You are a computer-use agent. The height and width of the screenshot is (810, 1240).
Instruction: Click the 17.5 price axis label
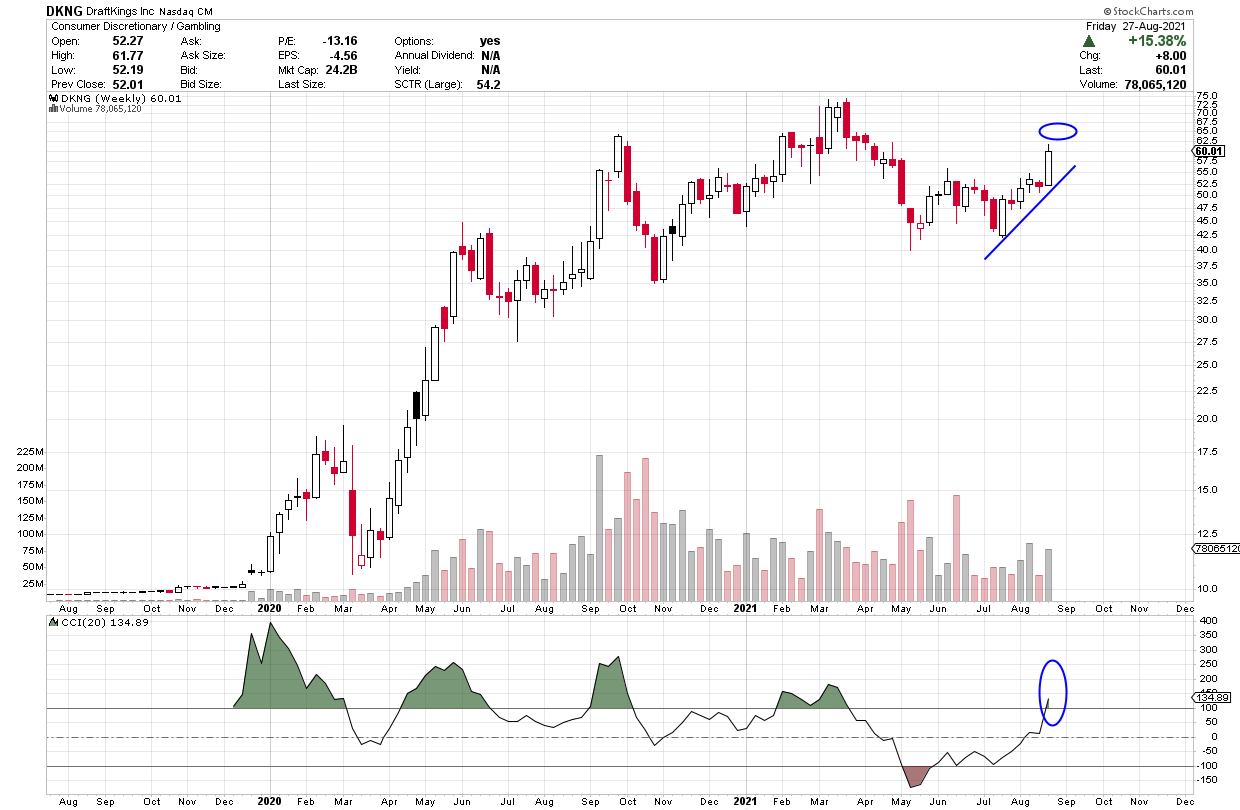coord(1207,452)
